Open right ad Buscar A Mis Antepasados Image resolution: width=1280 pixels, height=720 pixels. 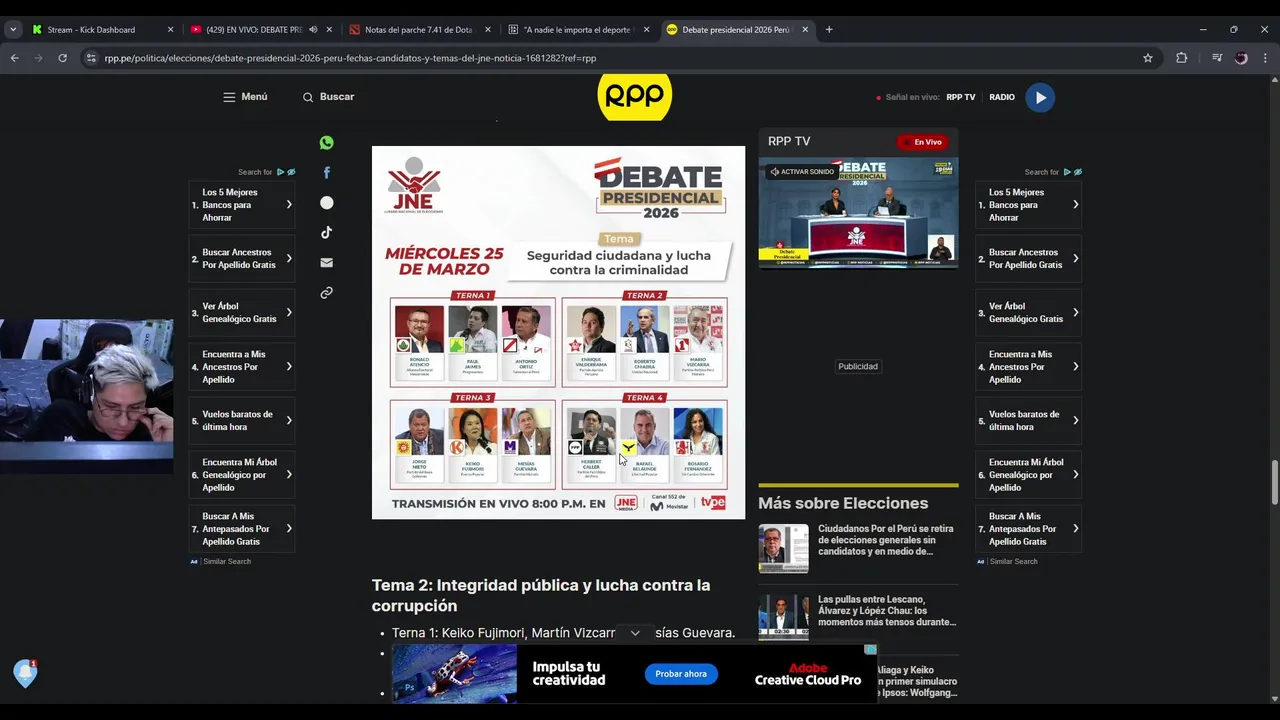(1029, 529)
